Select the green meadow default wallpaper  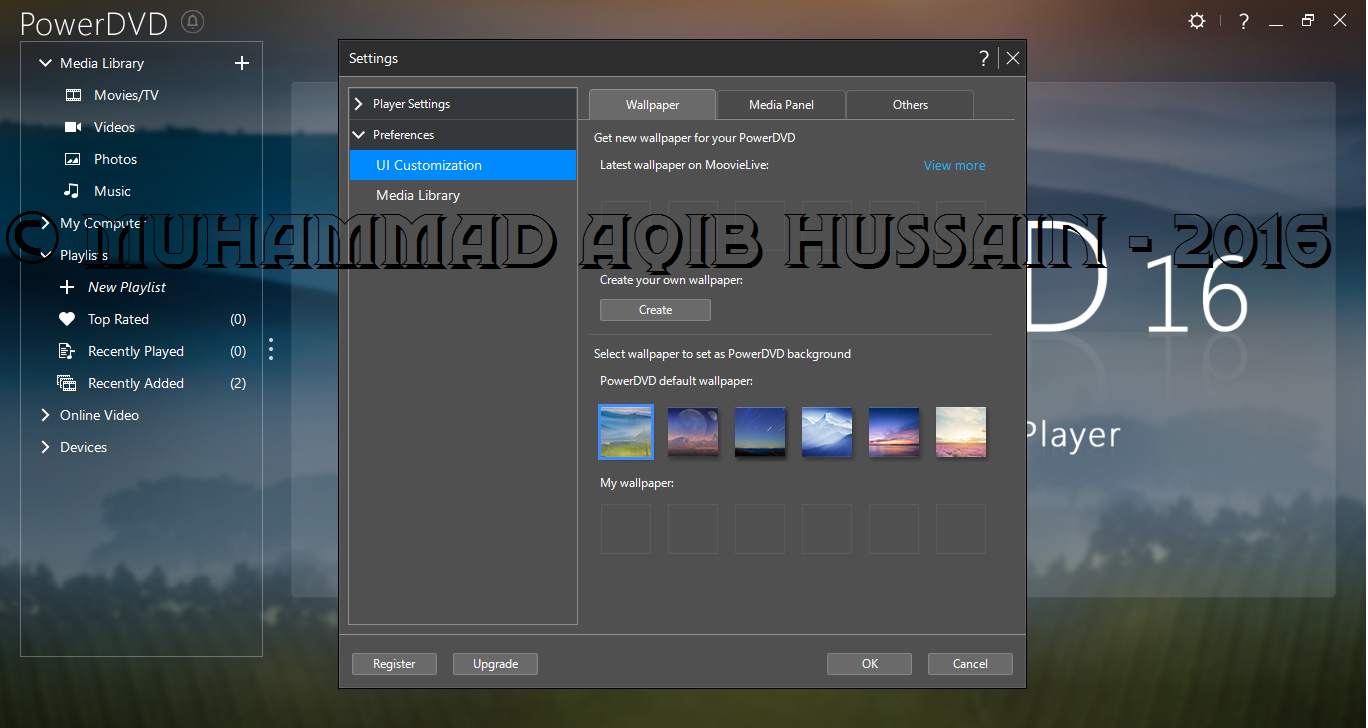pos(626,432)
